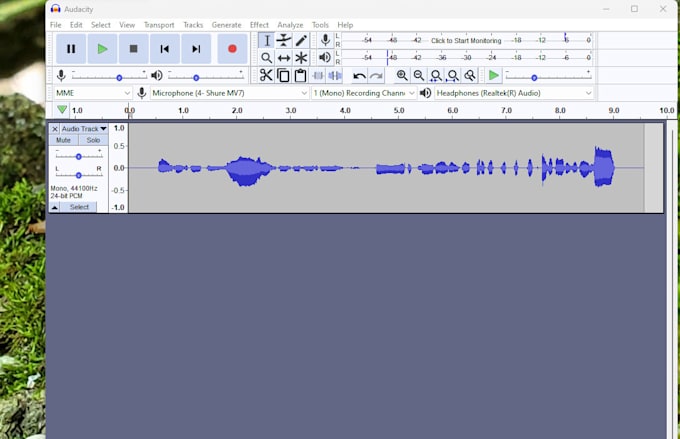
Task: Undo the last action
Action: click(359, 76)
